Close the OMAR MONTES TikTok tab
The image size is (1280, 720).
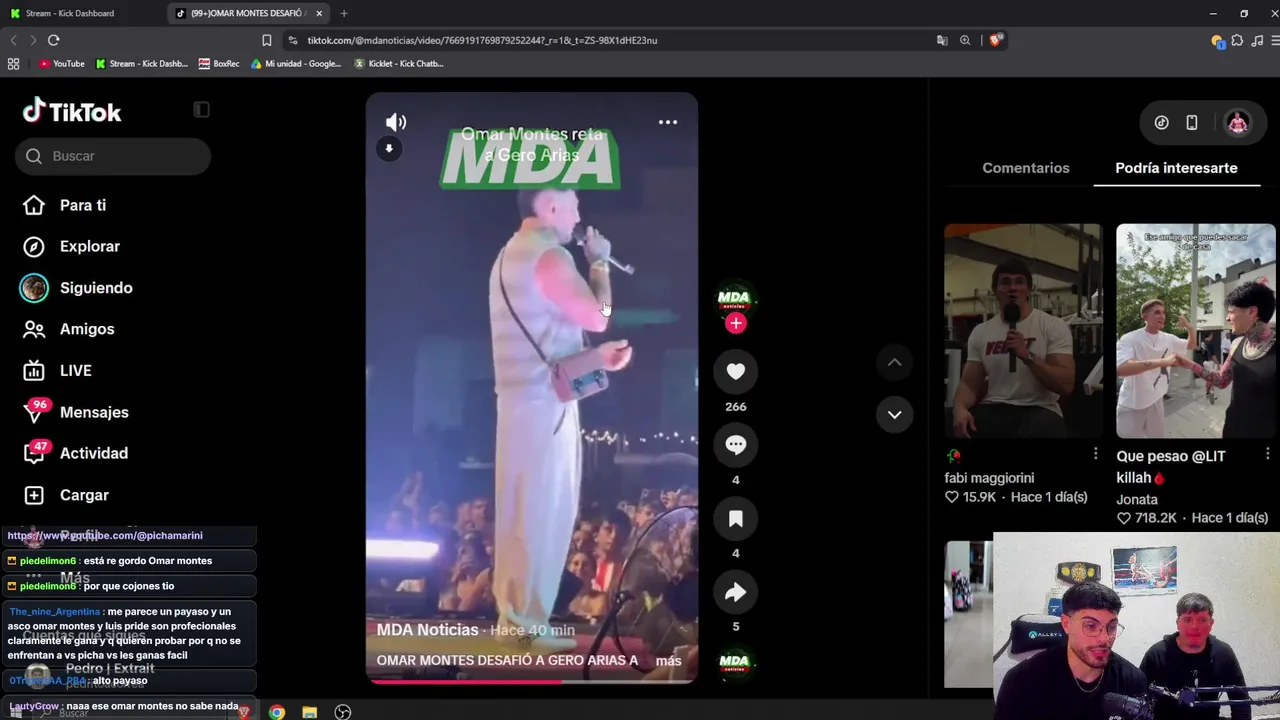319,13
